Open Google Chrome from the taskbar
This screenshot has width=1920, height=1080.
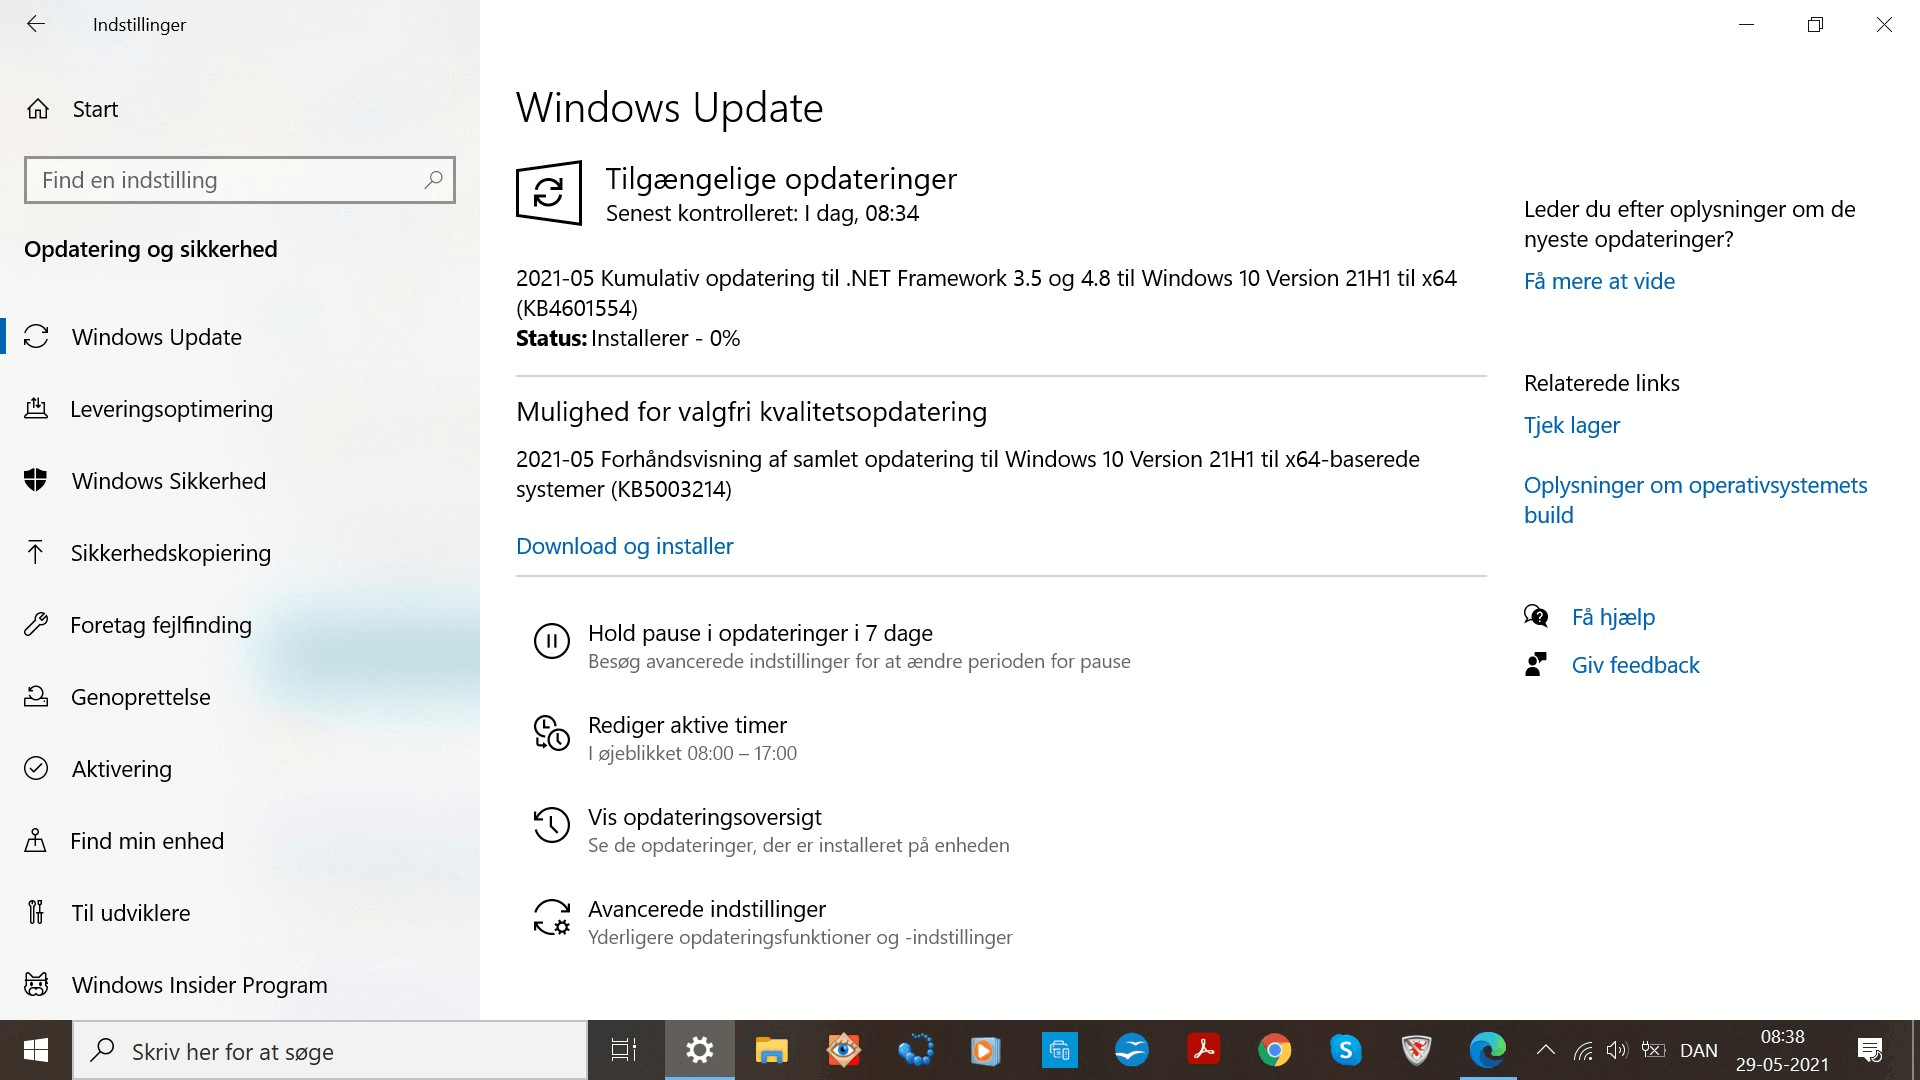point(1274,1050)
